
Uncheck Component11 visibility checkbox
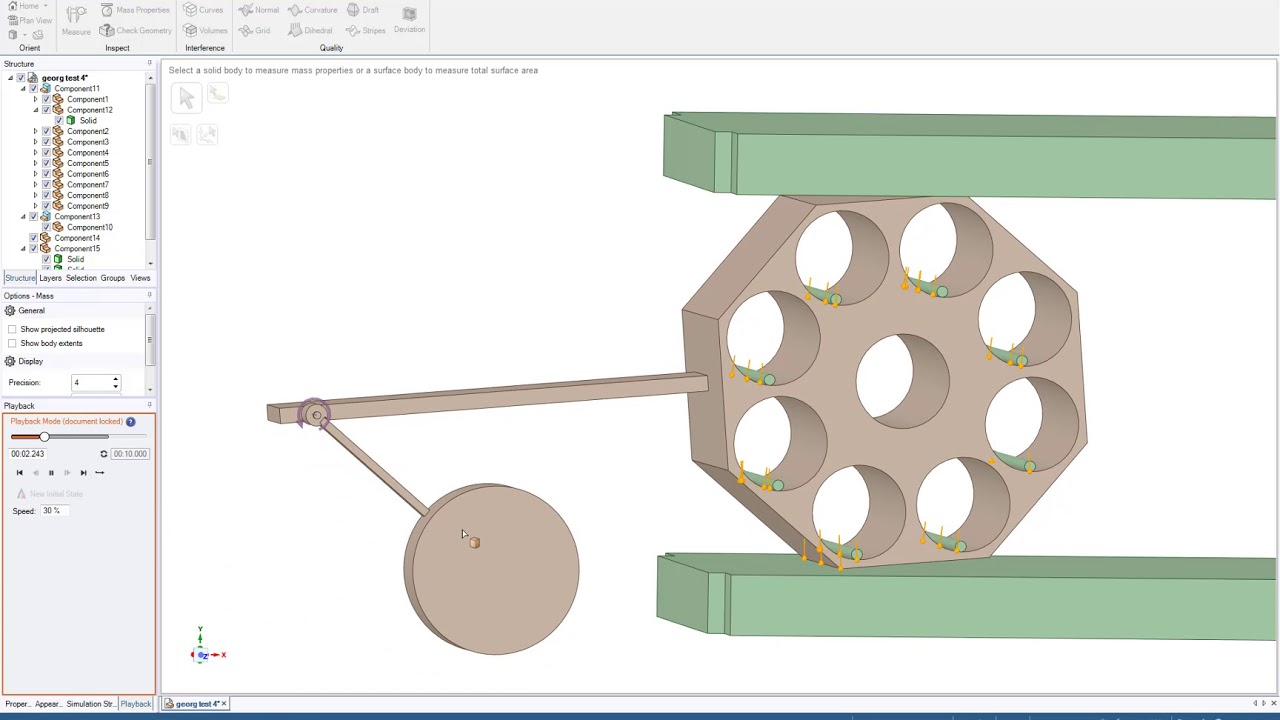[x=33, y=89]
